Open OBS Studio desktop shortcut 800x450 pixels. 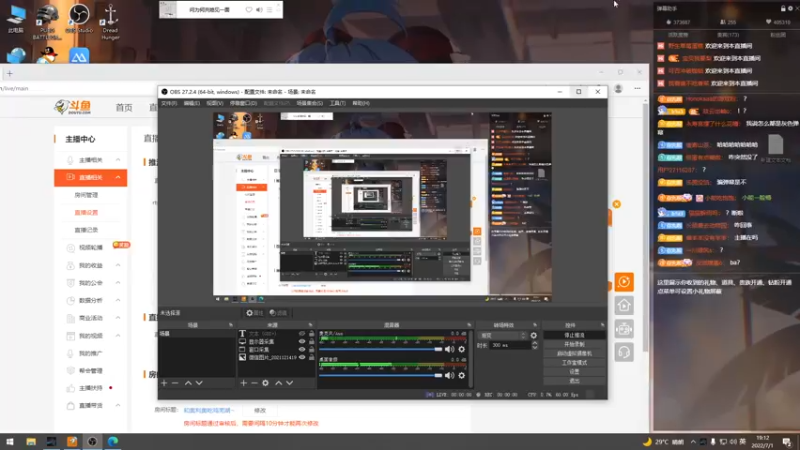tap(79, 19)
